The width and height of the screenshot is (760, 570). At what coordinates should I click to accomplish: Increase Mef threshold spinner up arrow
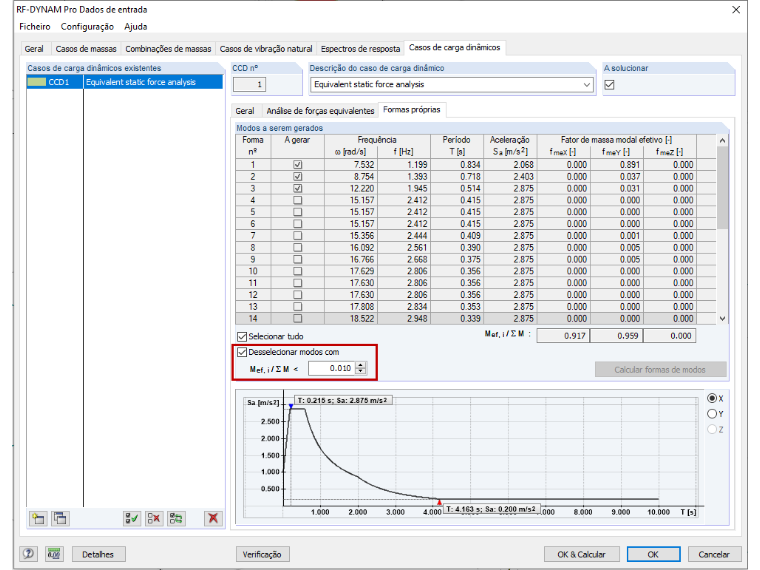point(361,365)
